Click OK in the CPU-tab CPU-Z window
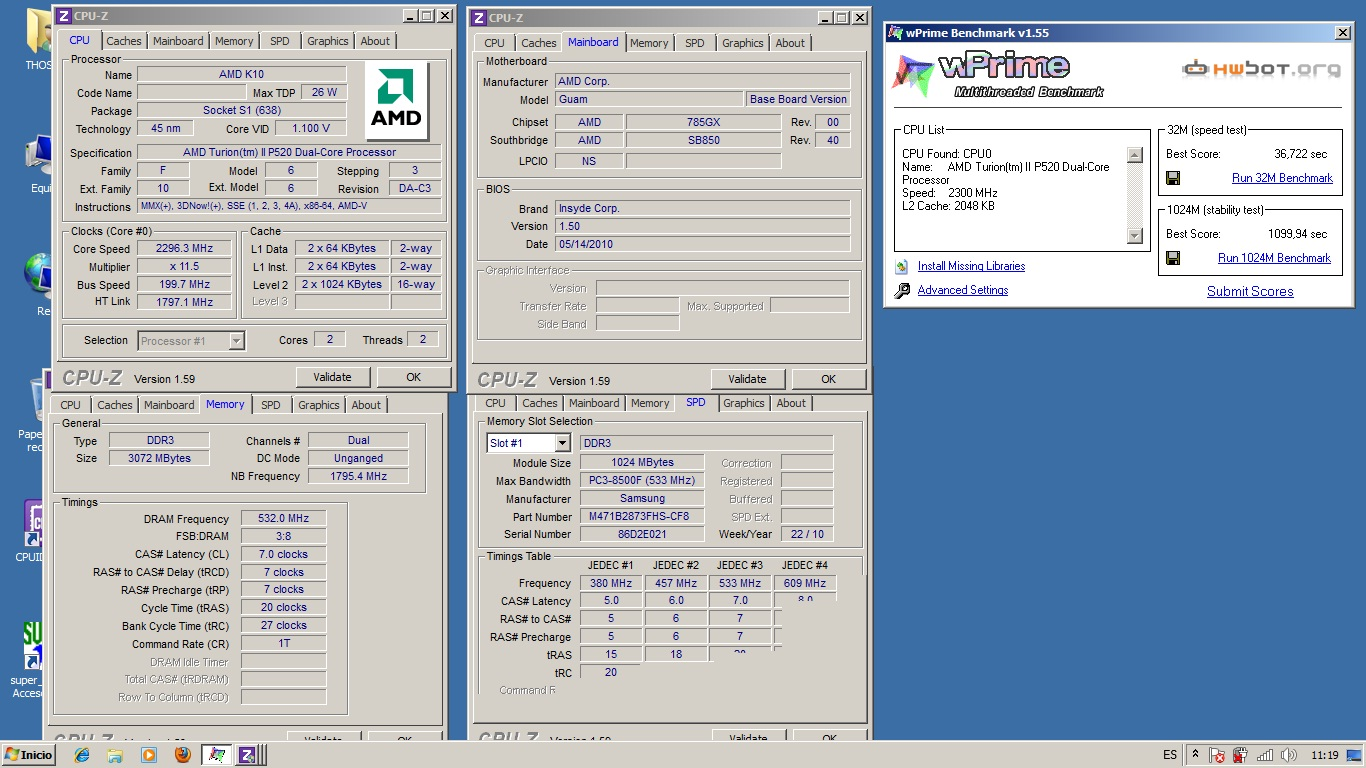Image resolution: width=1366 pixels, height=768 pixels. [413, 377]
